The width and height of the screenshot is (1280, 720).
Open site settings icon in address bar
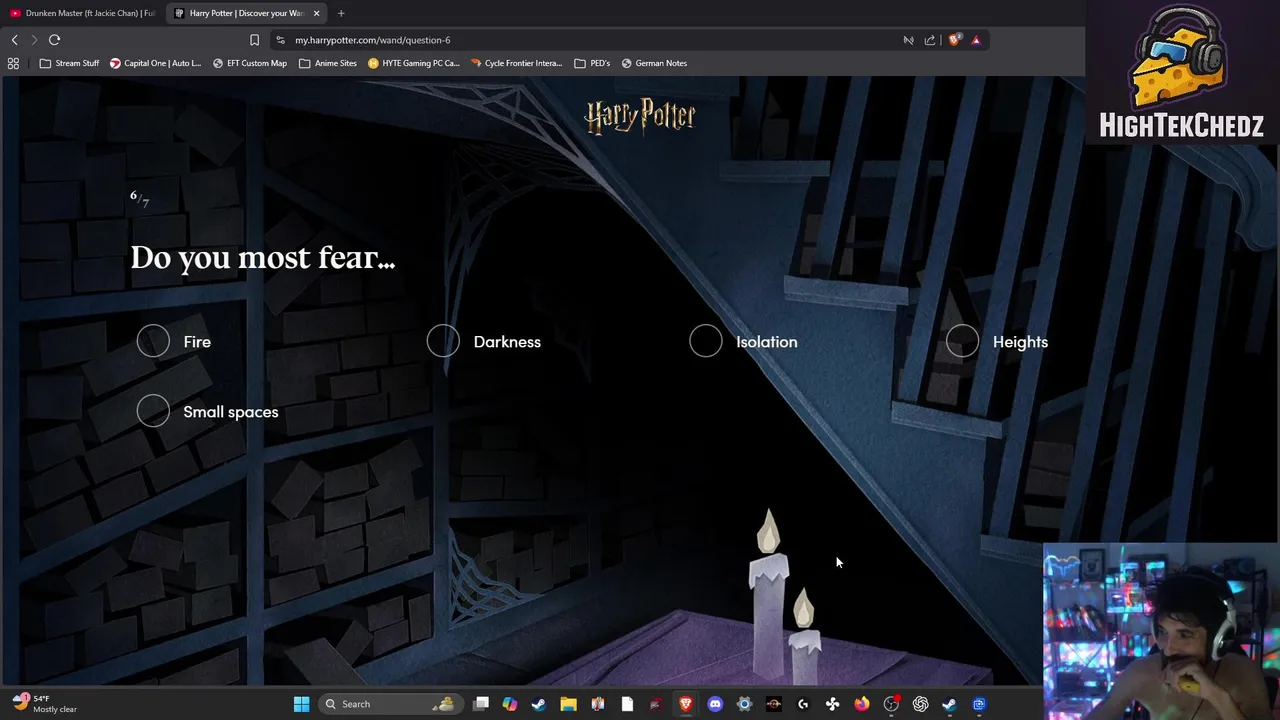[x=280, y=40]
